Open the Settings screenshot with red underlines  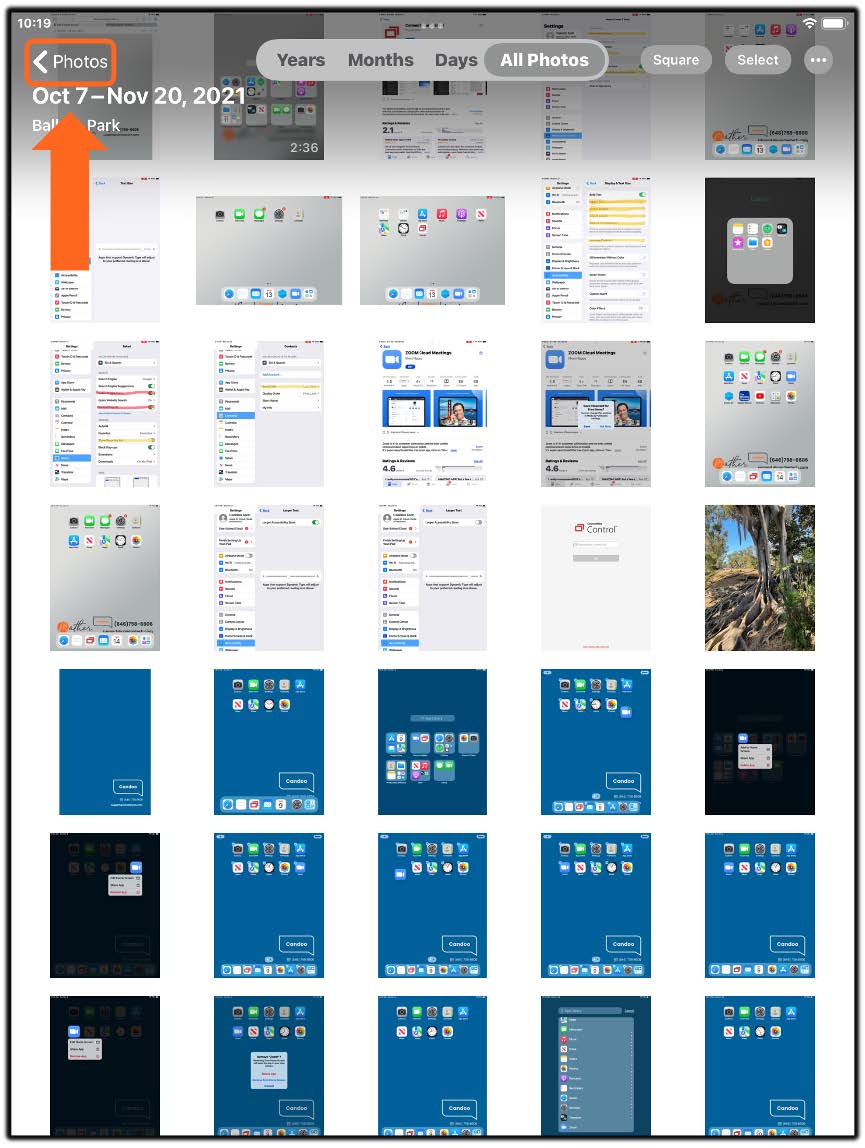(x=105, y=414)
